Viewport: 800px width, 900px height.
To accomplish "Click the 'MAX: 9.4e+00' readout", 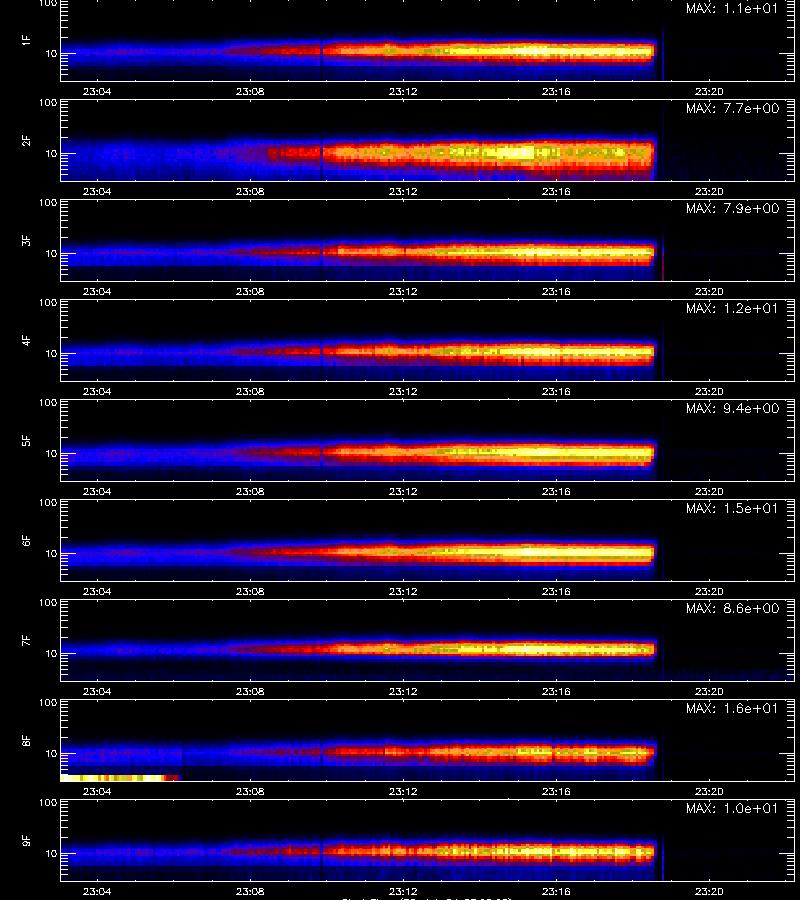I will [x=732, y=408].
